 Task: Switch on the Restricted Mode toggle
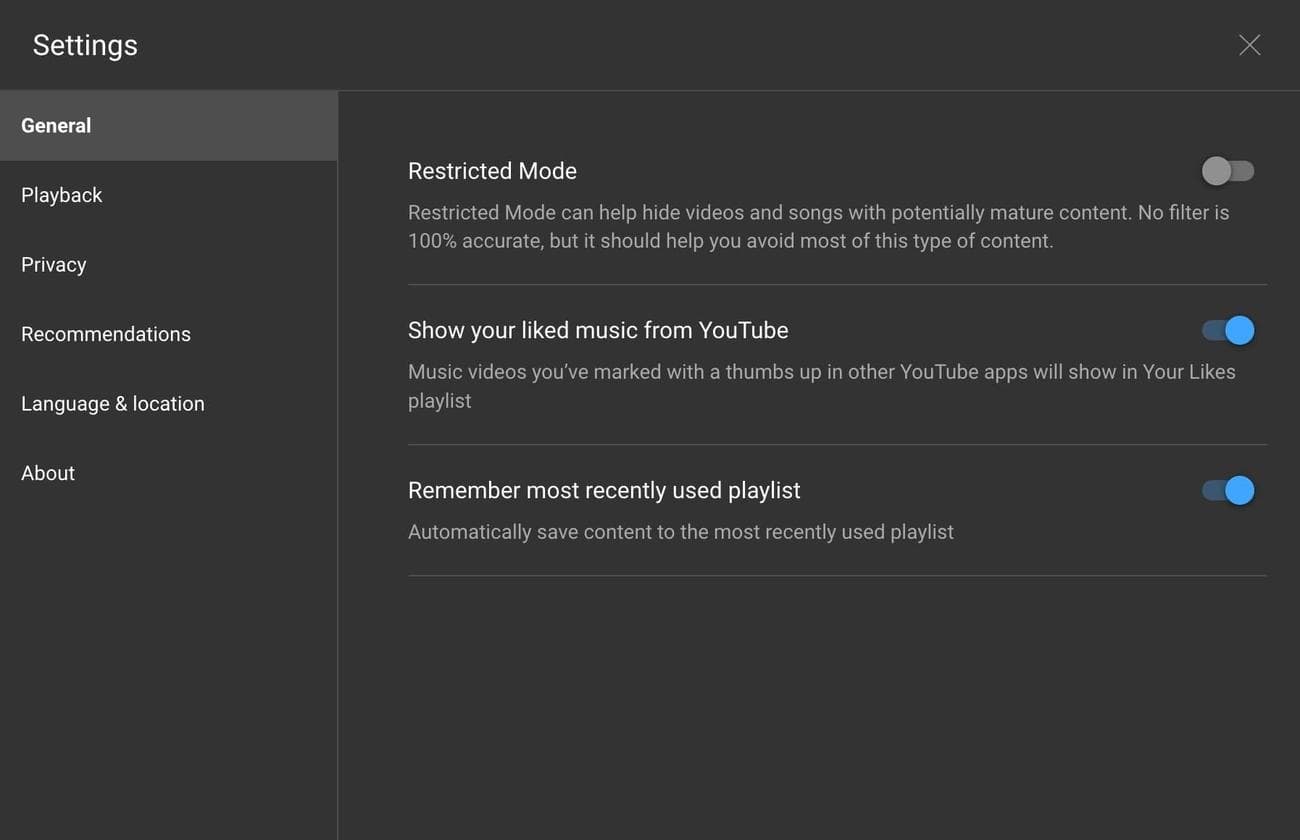1227,171
